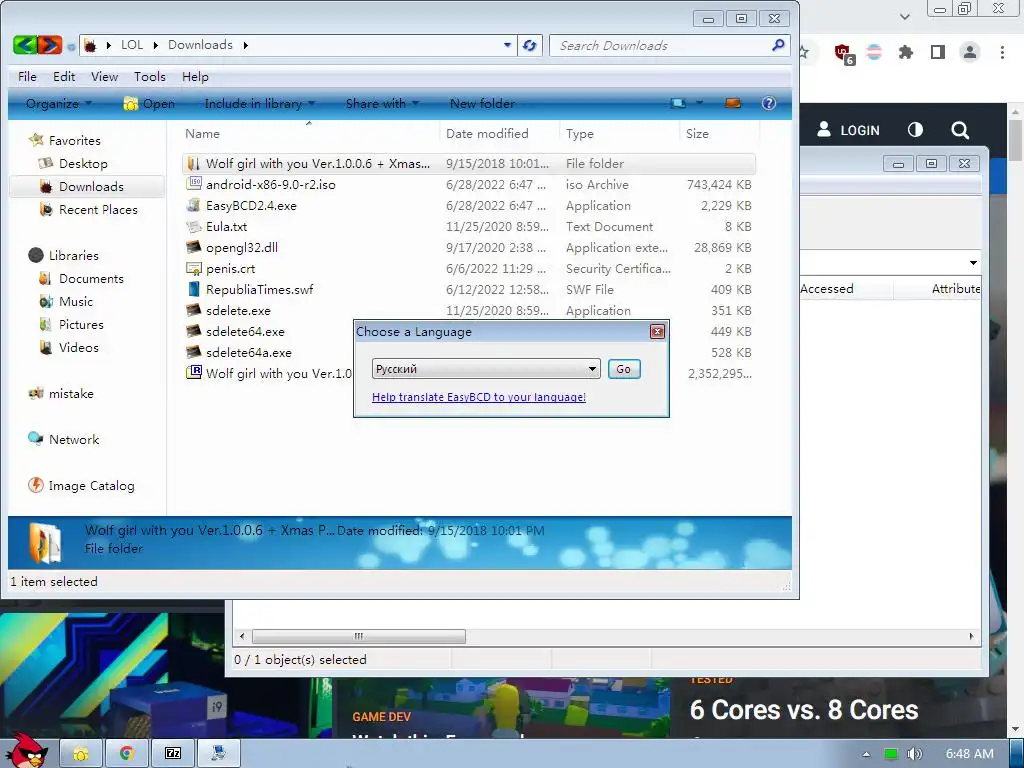Open the Edit menu

[x=64, y=76]
